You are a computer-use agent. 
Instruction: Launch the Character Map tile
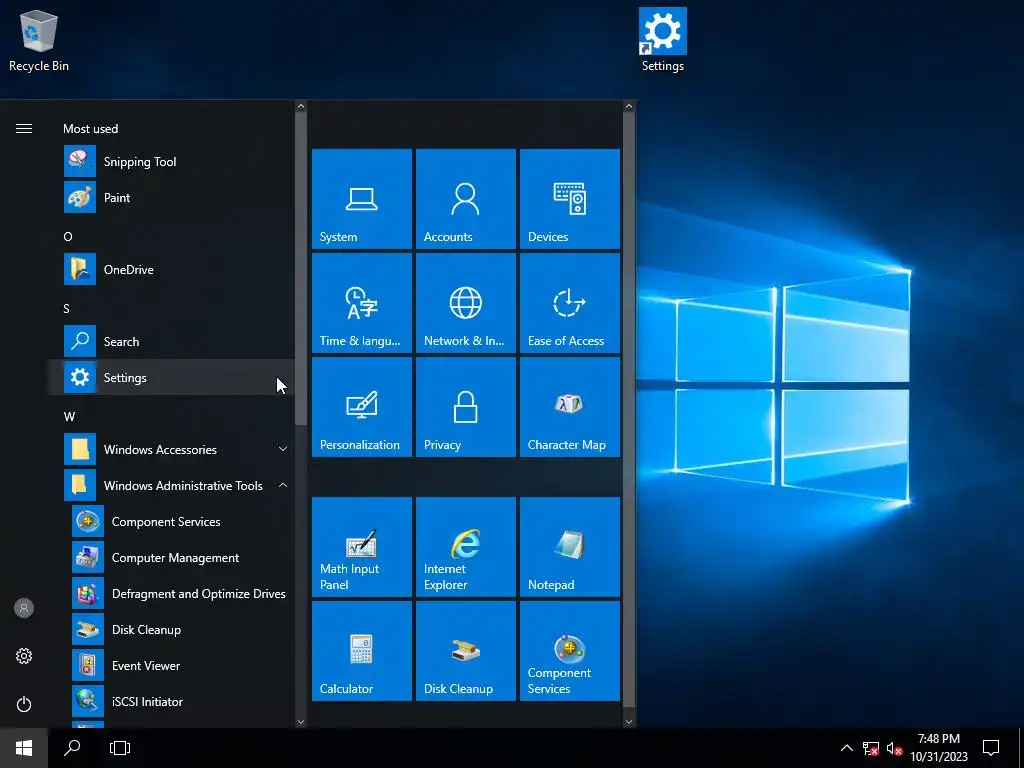tap(569, 407)
